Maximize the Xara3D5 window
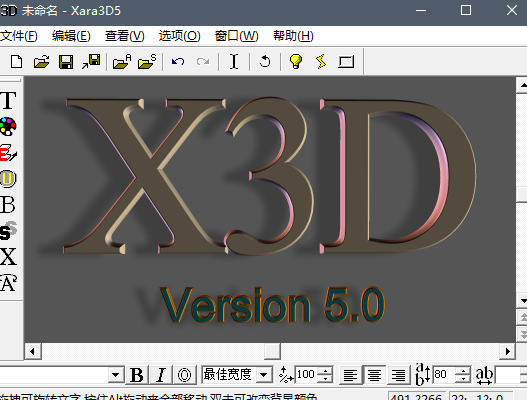Viewport: 527px width, 400px height. 466,10
